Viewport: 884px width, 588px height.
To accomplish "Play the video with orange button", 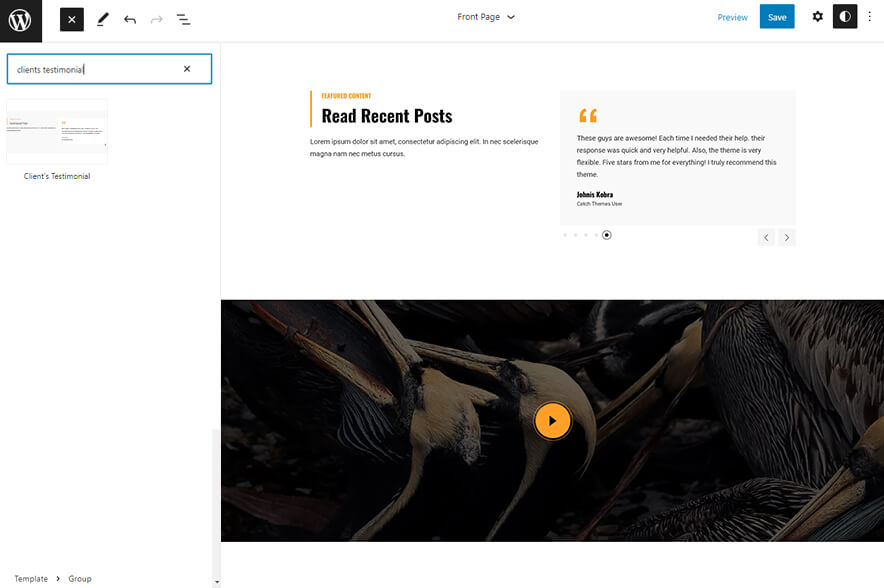I will [552, 421].
